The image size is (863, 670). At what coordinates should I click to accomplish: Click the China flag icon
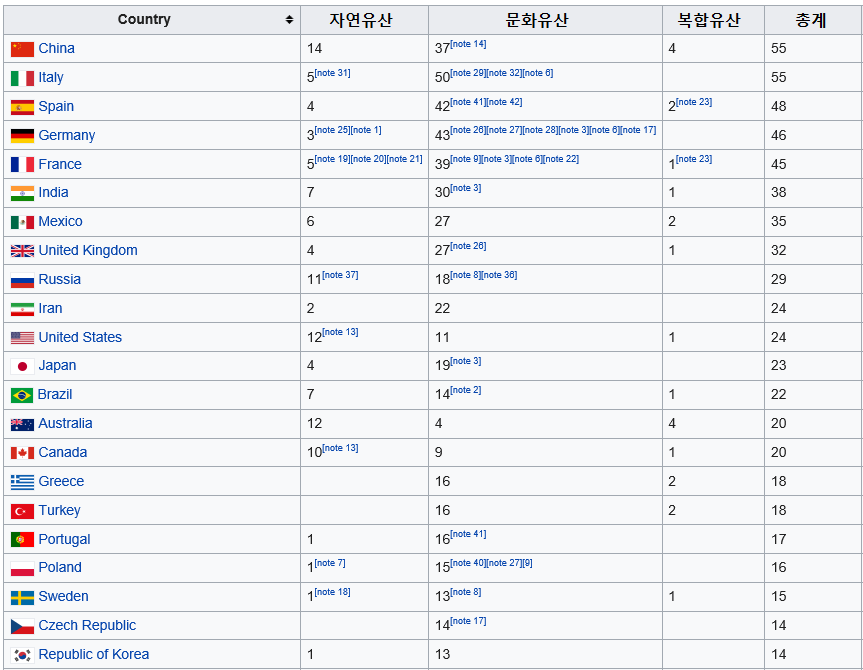pos(23,49)
